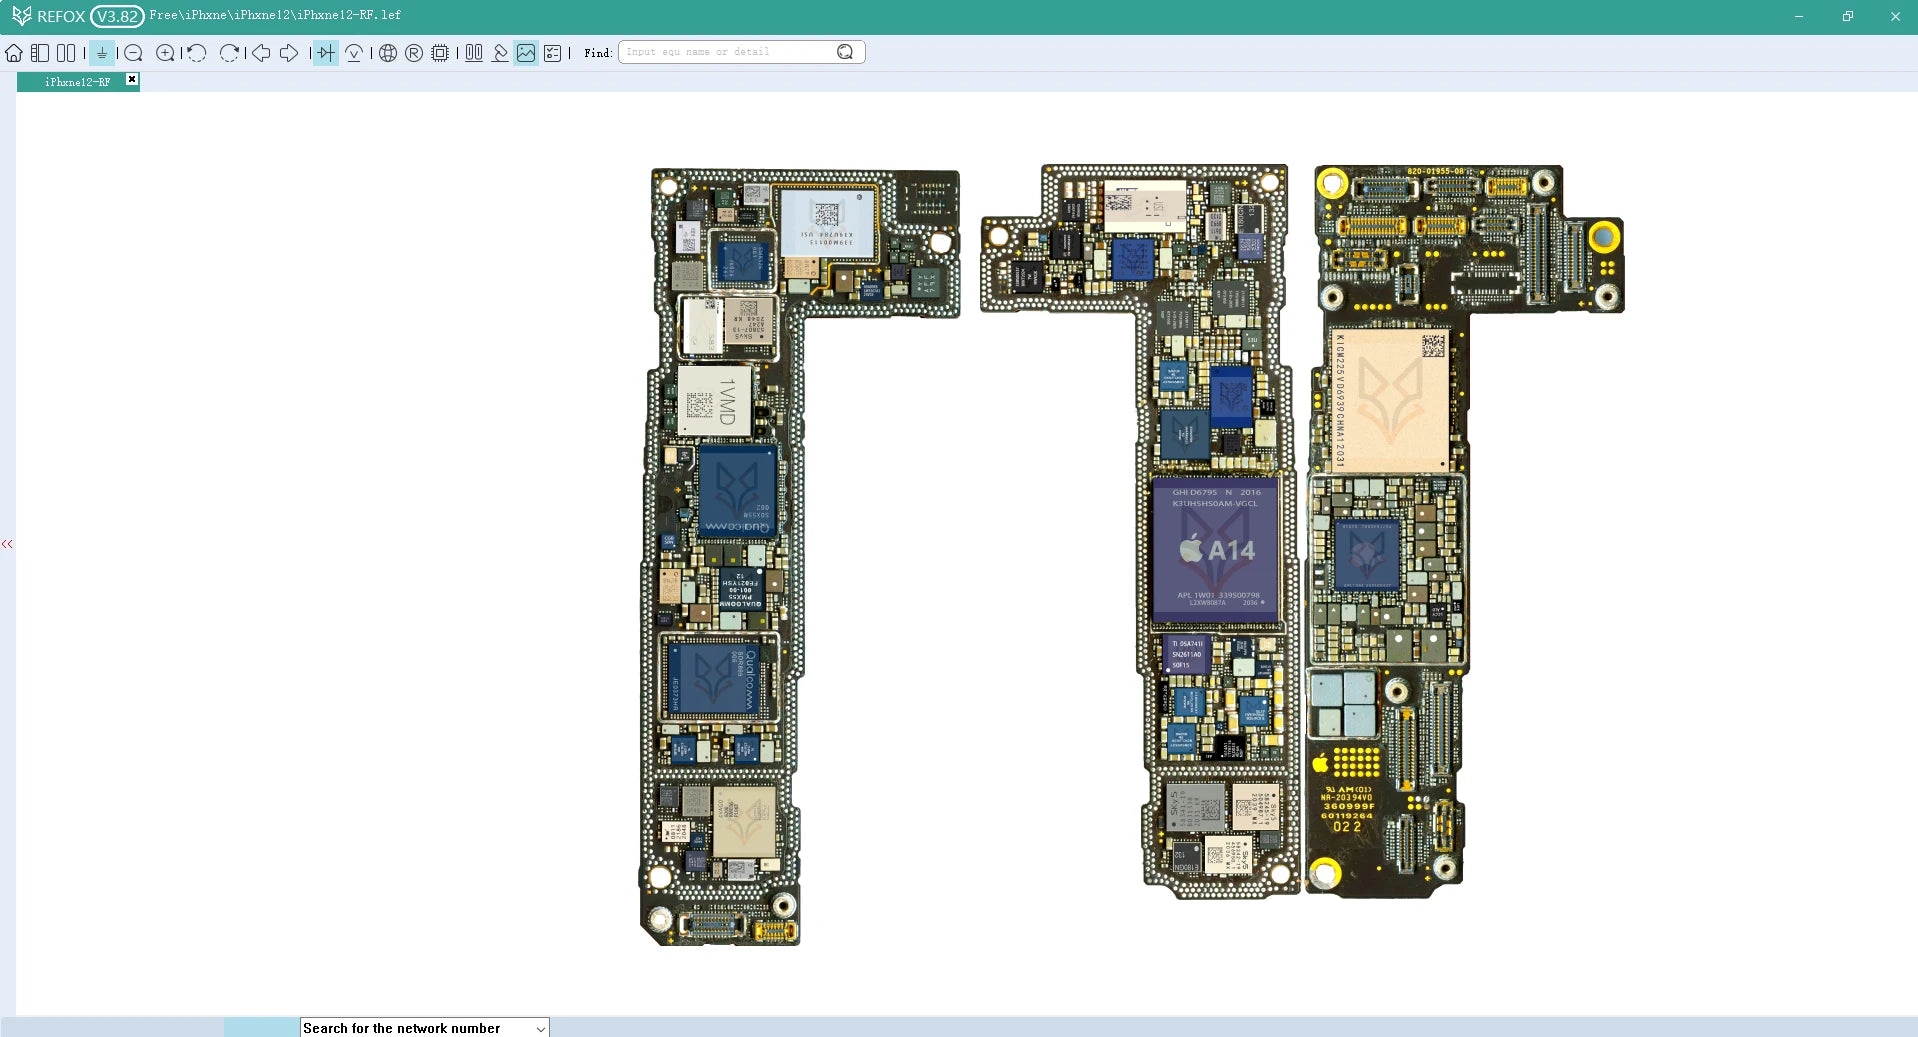Collapse the left side panel with the chevron

7,543
